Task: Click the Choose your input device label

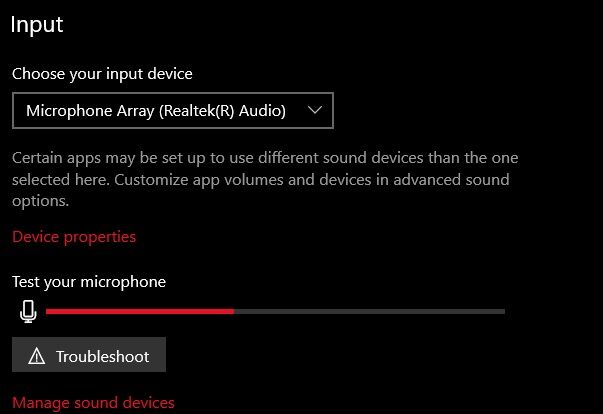Action: (102, 74)
